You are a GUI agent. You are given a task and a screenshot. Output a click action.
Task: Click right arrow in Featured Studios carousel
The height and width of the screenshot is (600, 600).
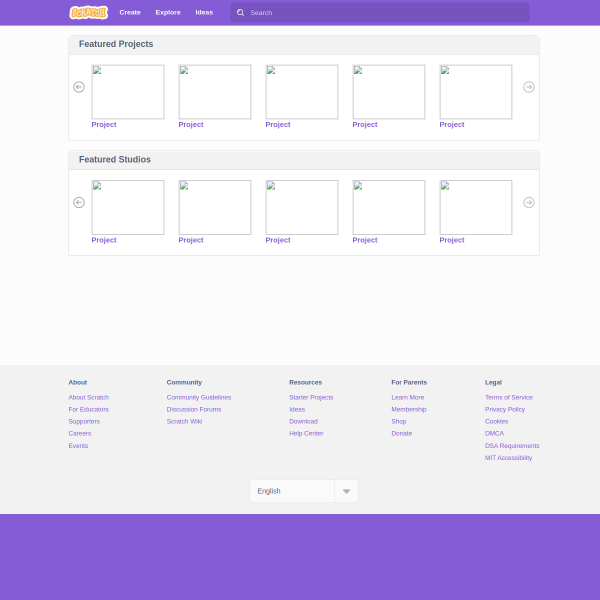(529, 202)
